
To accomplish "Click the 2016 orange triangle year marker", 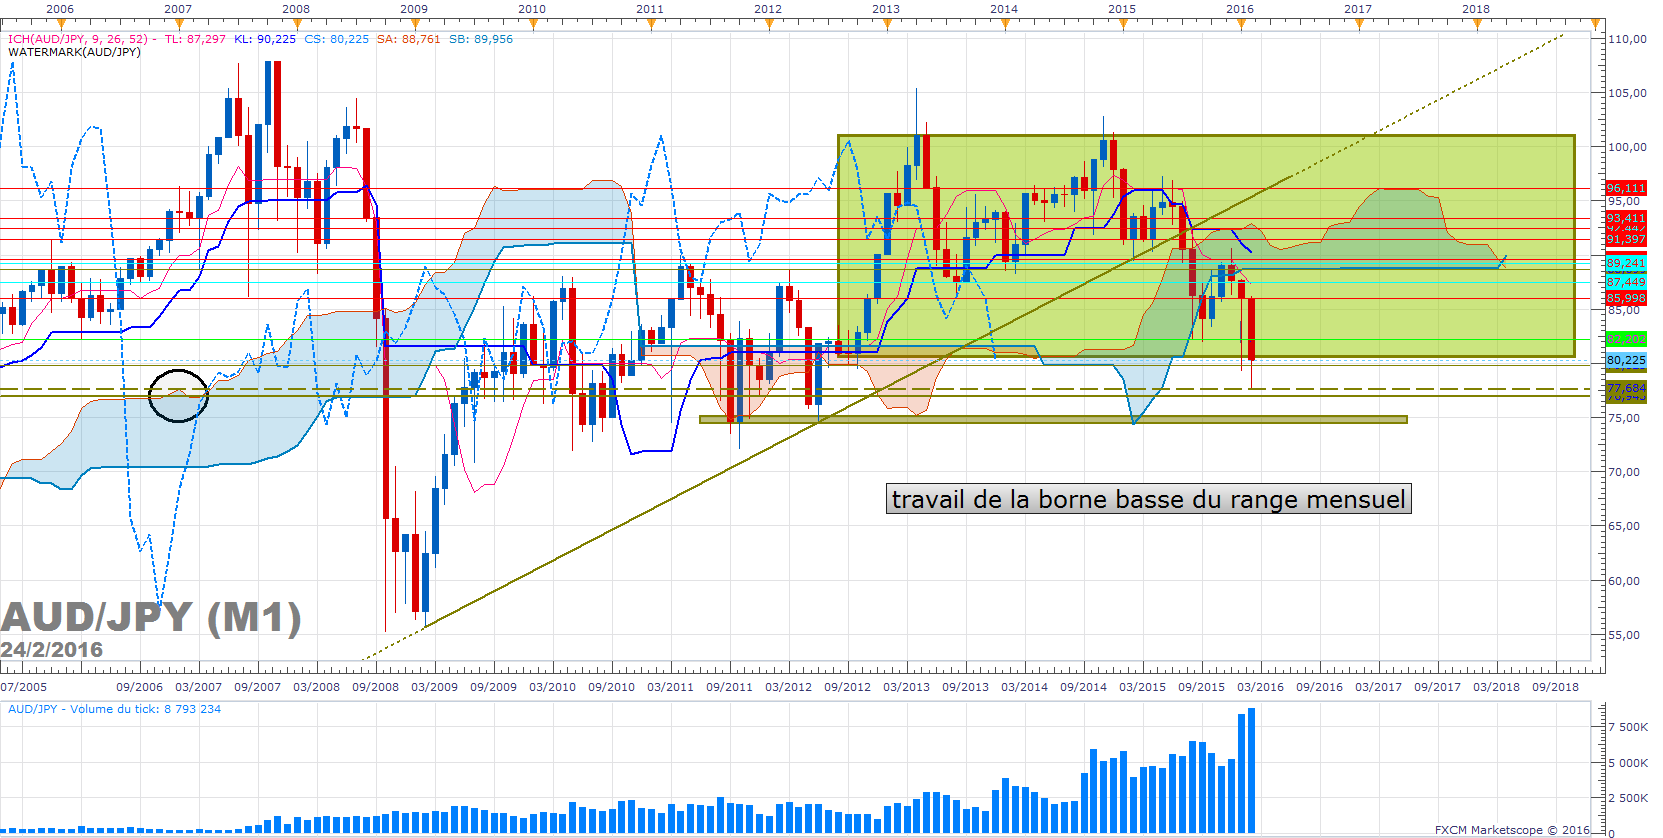I will pyautogui.click(x=1241, y=26).
